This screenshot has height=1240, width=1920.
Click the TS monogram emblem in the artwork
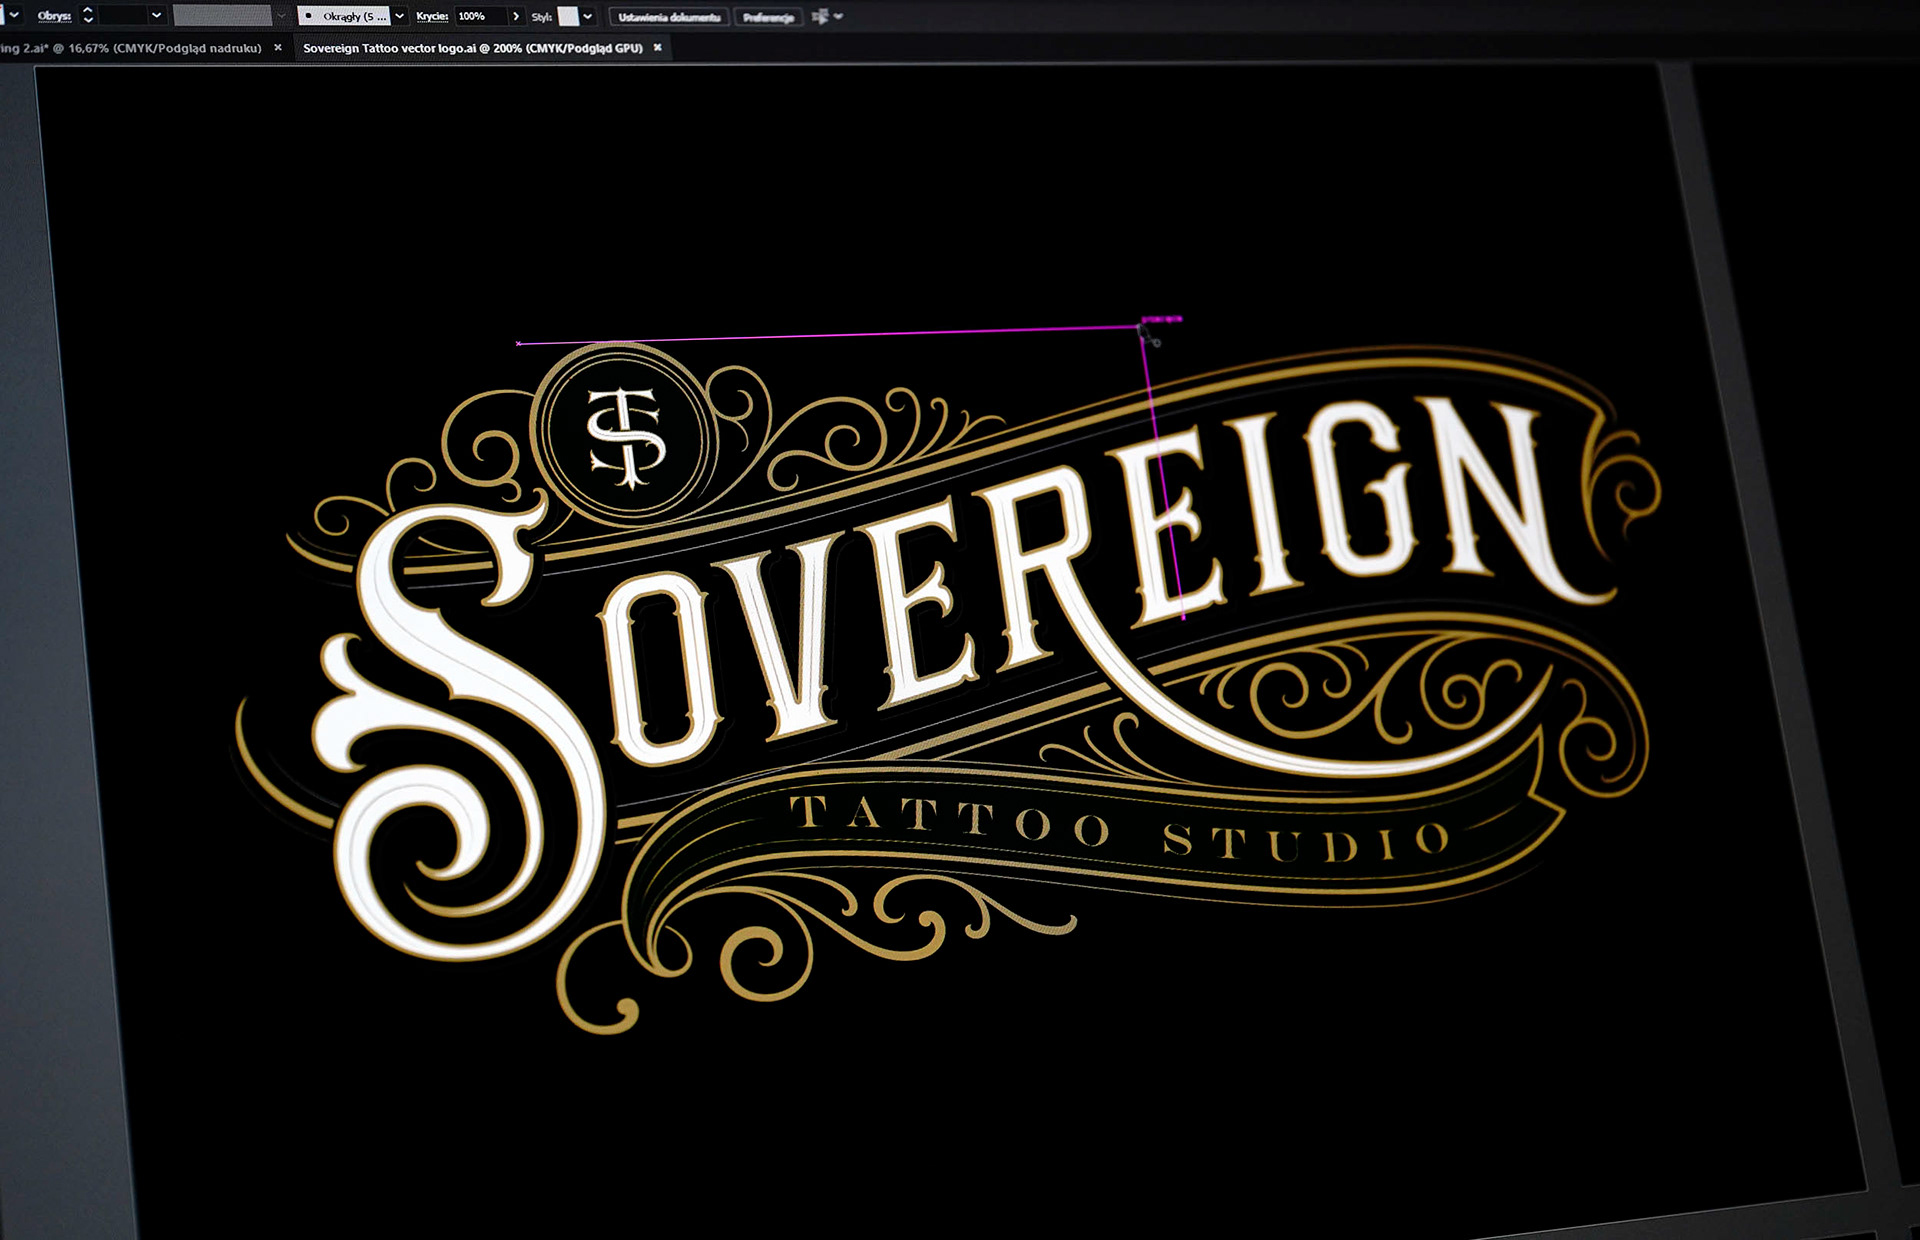[625, 436]
